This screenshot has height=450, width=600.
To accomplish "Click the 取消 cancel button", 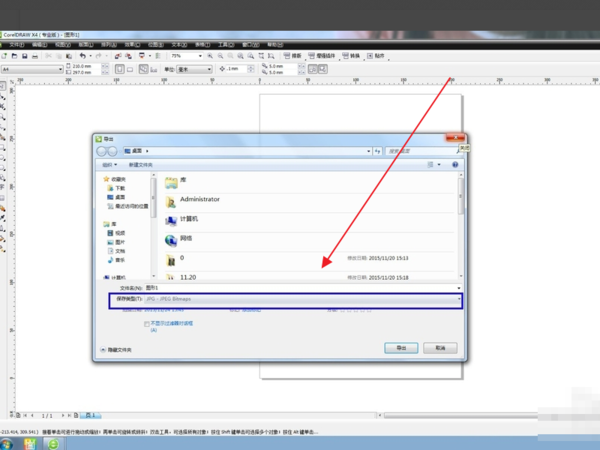I will pyautogui.click(x=440, y=348).
